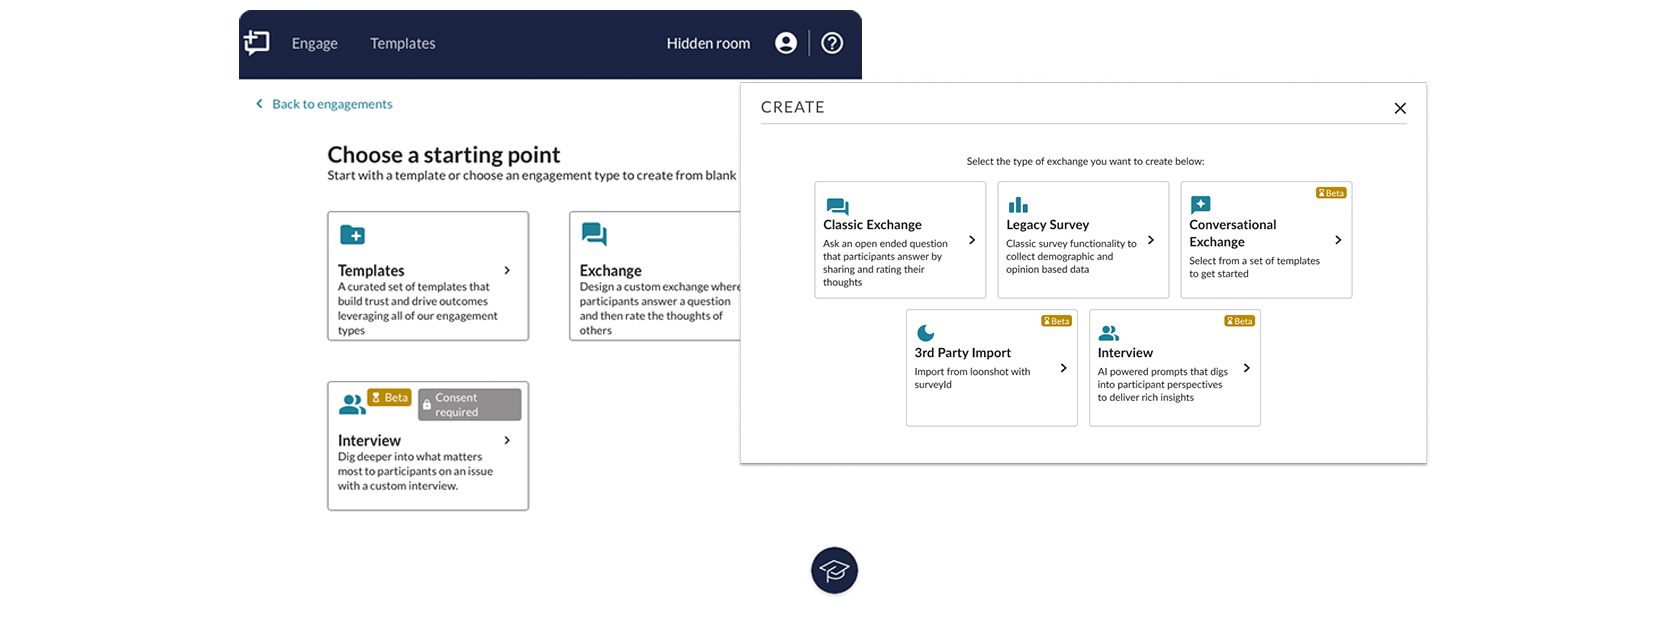This screenshot has height=639, width=1667.
Task: Open the Templates menu in header
Action: [x=402, y=43]
